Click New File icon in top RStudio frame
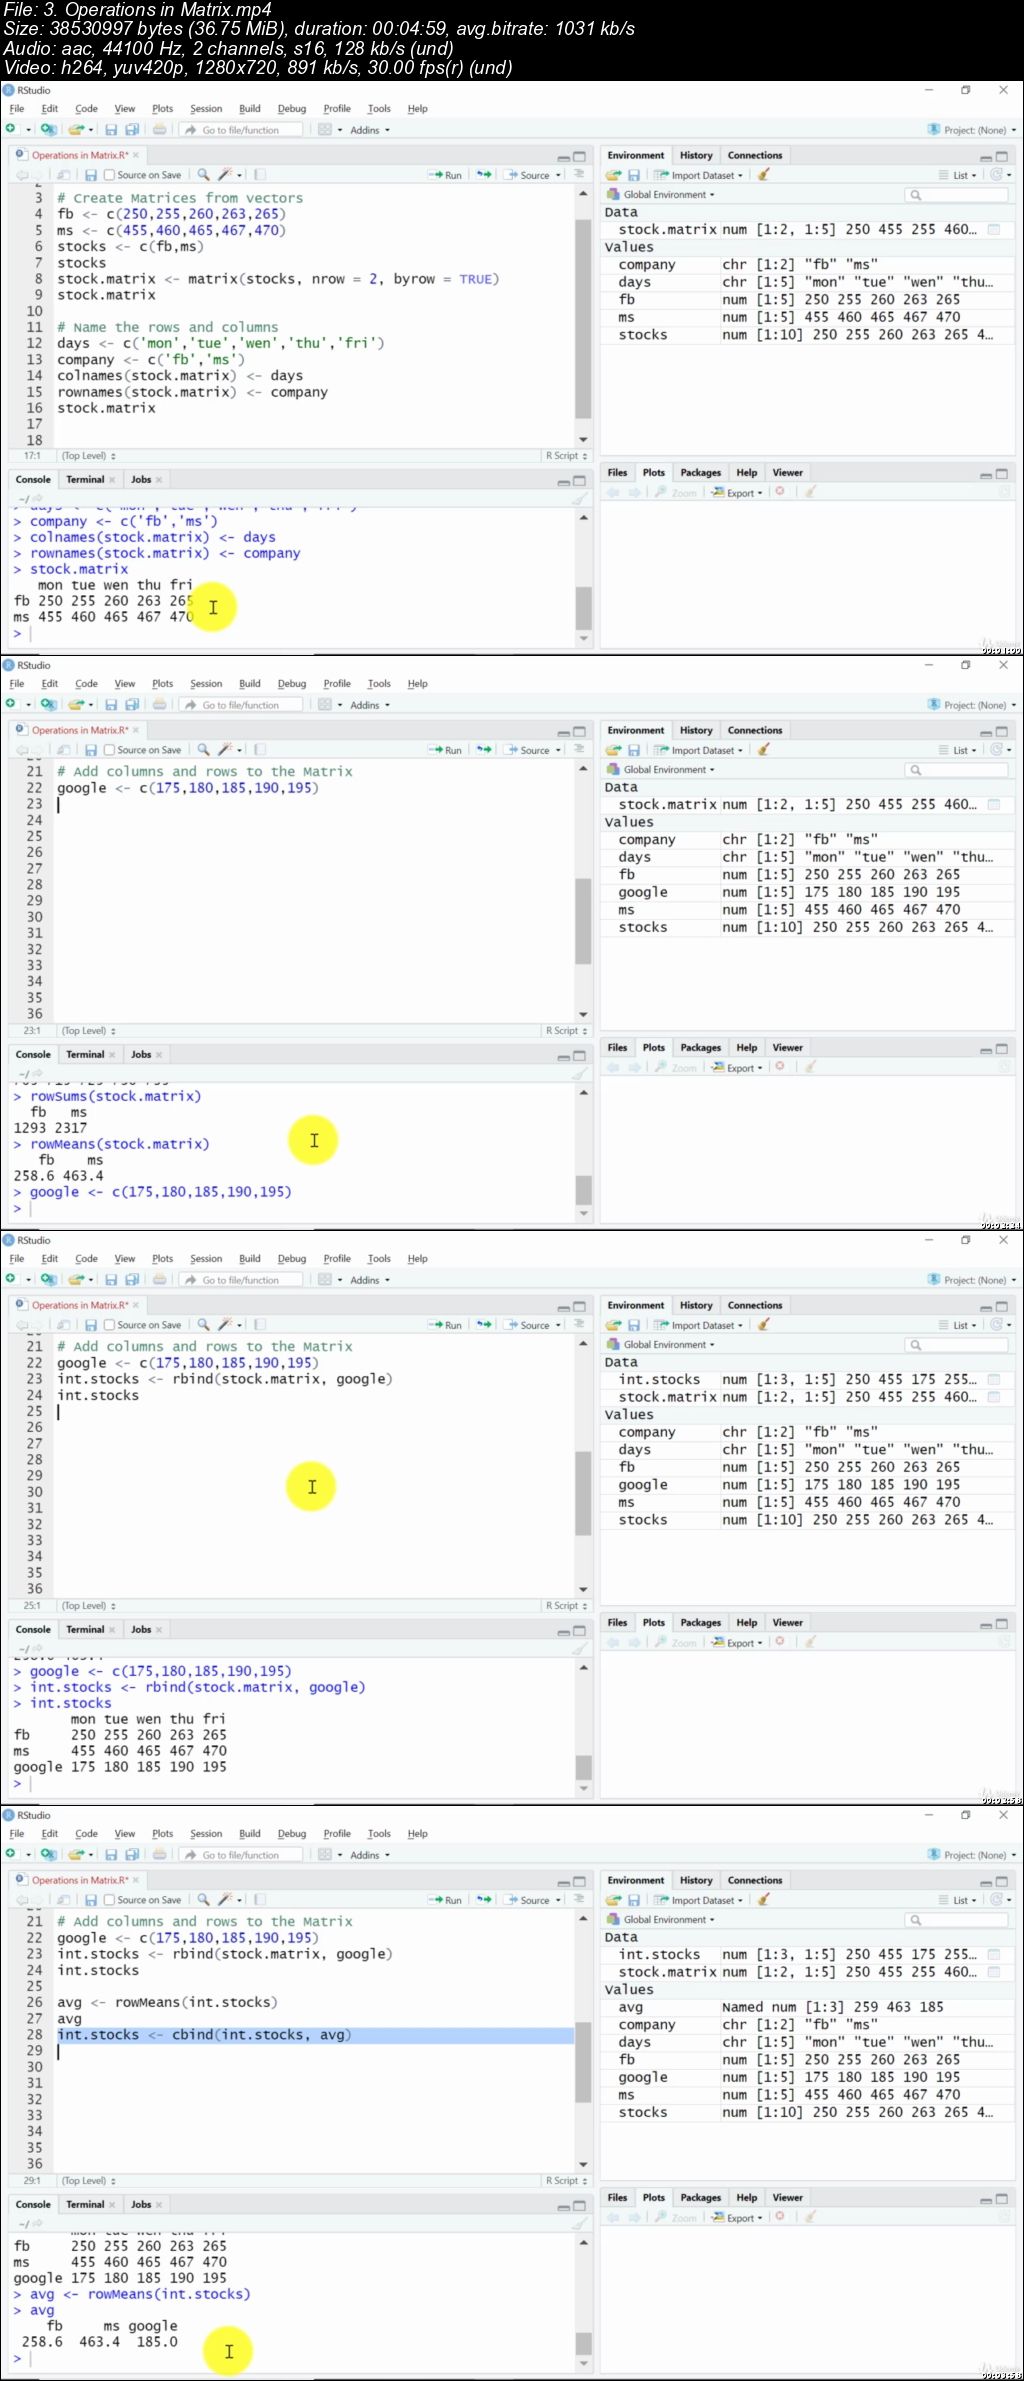This screenshot has width=1024, height=2381. pos(11,129)
